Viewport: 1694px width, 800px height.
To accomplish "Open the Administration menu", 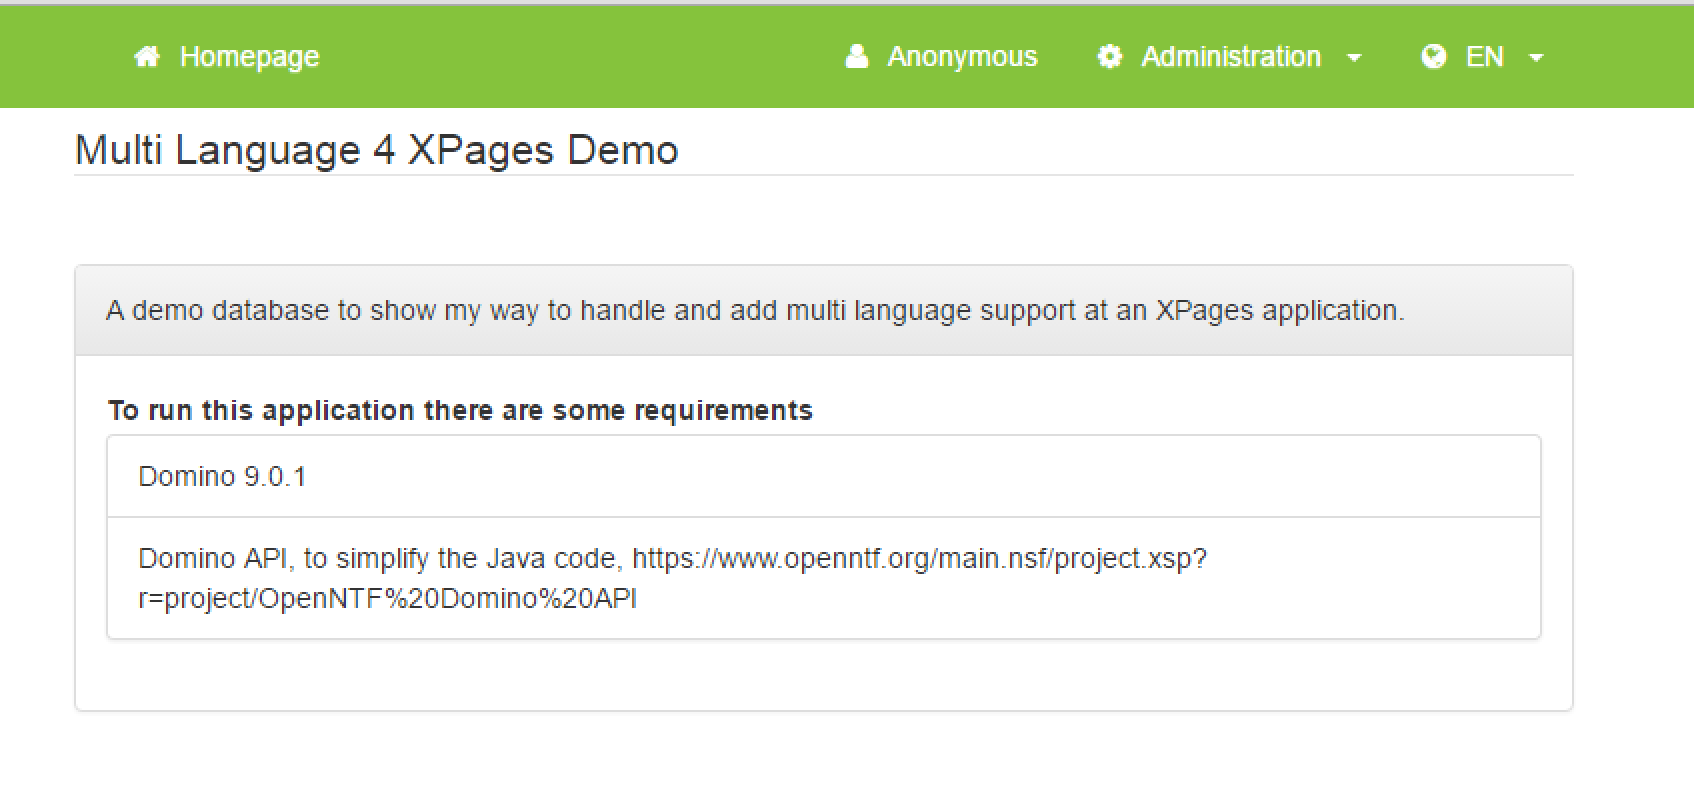I will point(1230,57).
